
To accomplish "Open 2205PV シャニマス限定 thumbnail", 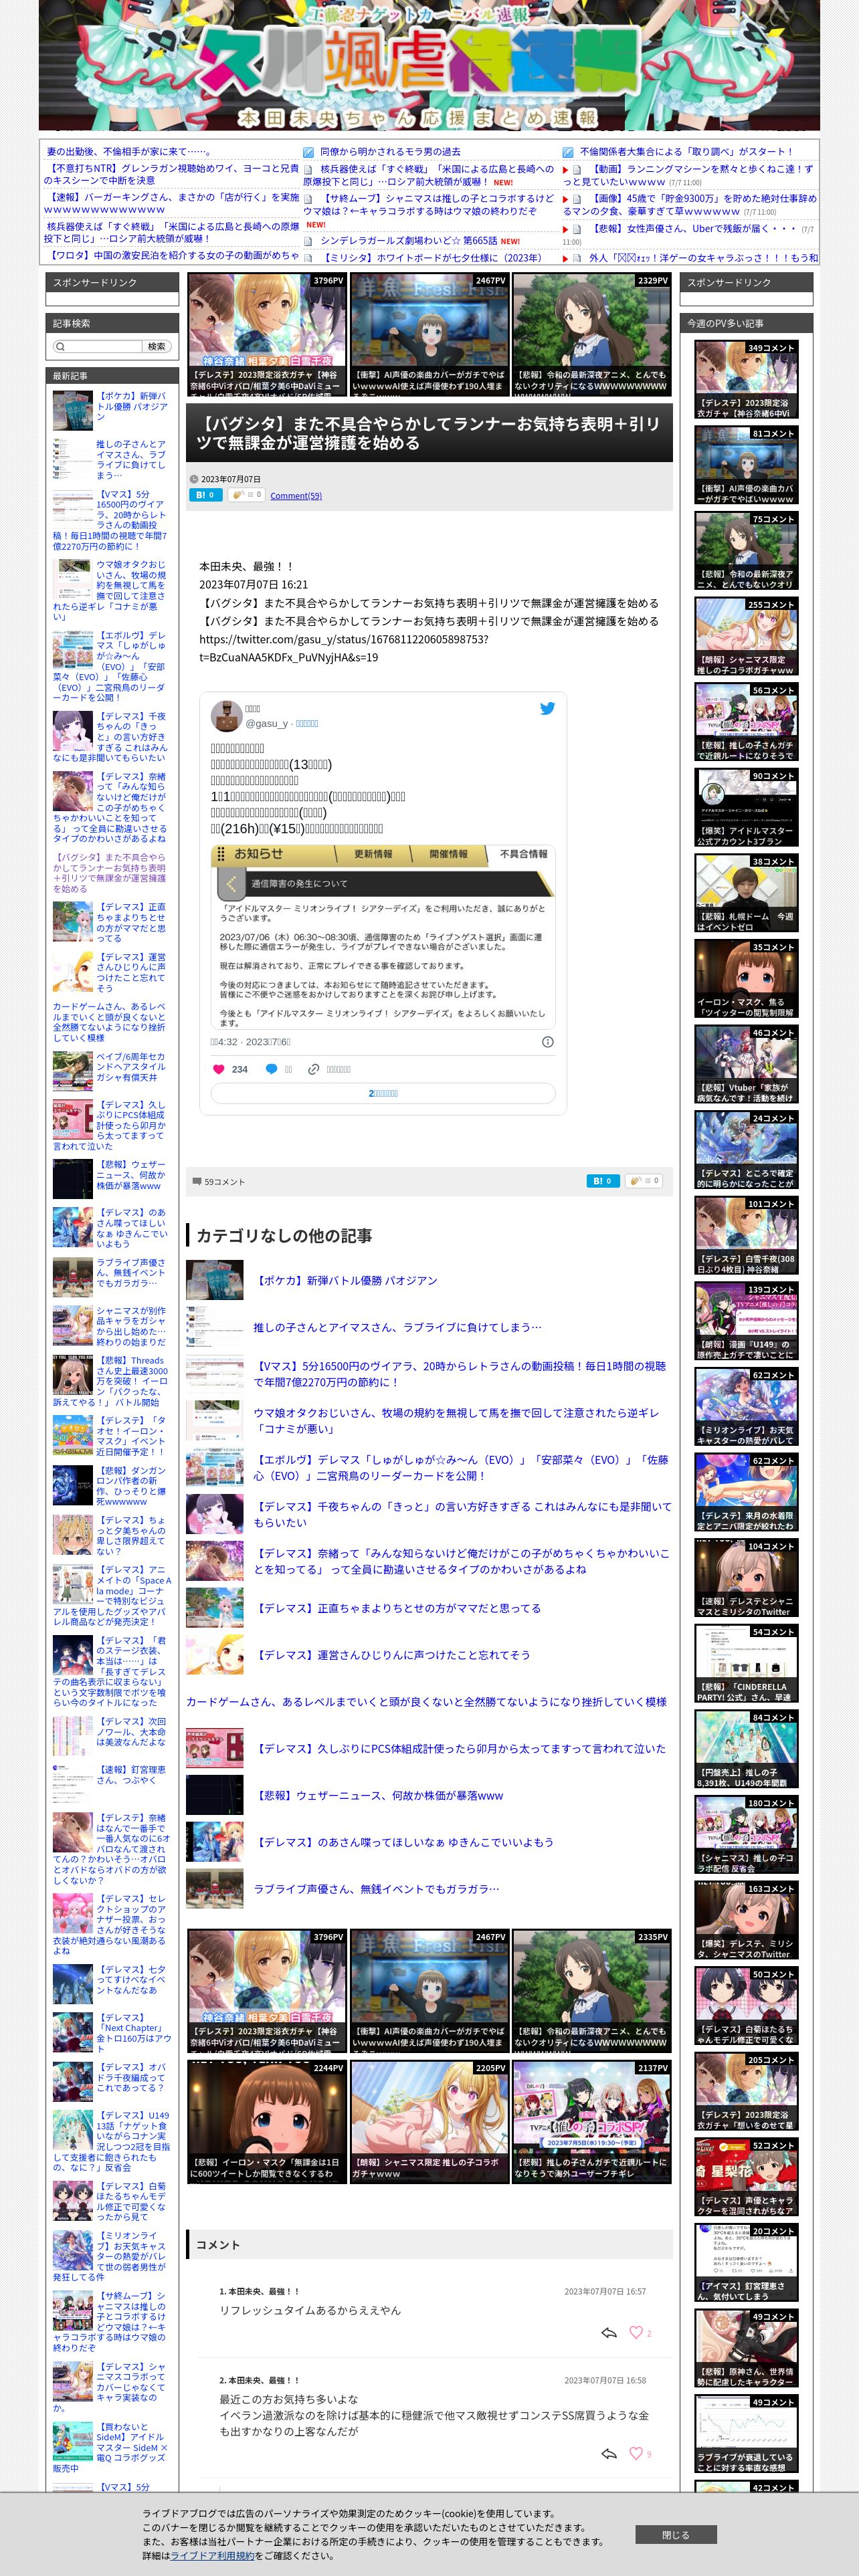I will pos(429,2122).
